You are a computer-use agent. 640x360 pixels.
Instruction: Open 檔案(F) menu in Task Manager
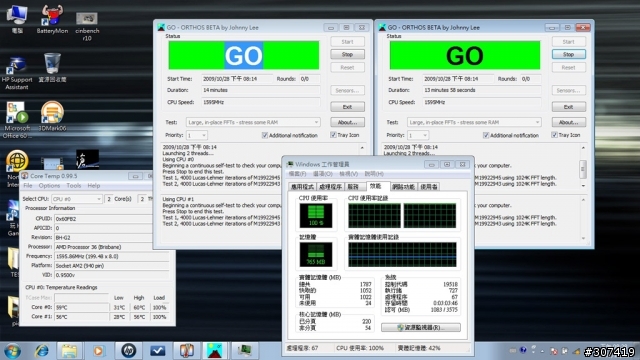click(298, 174)
